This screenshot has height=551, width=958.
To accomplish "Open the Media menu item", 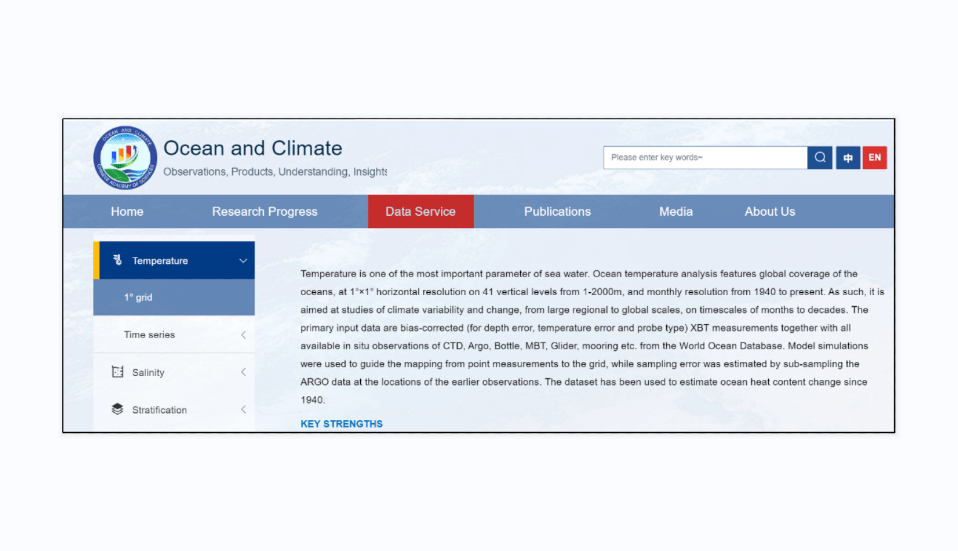I will point(676,211).
